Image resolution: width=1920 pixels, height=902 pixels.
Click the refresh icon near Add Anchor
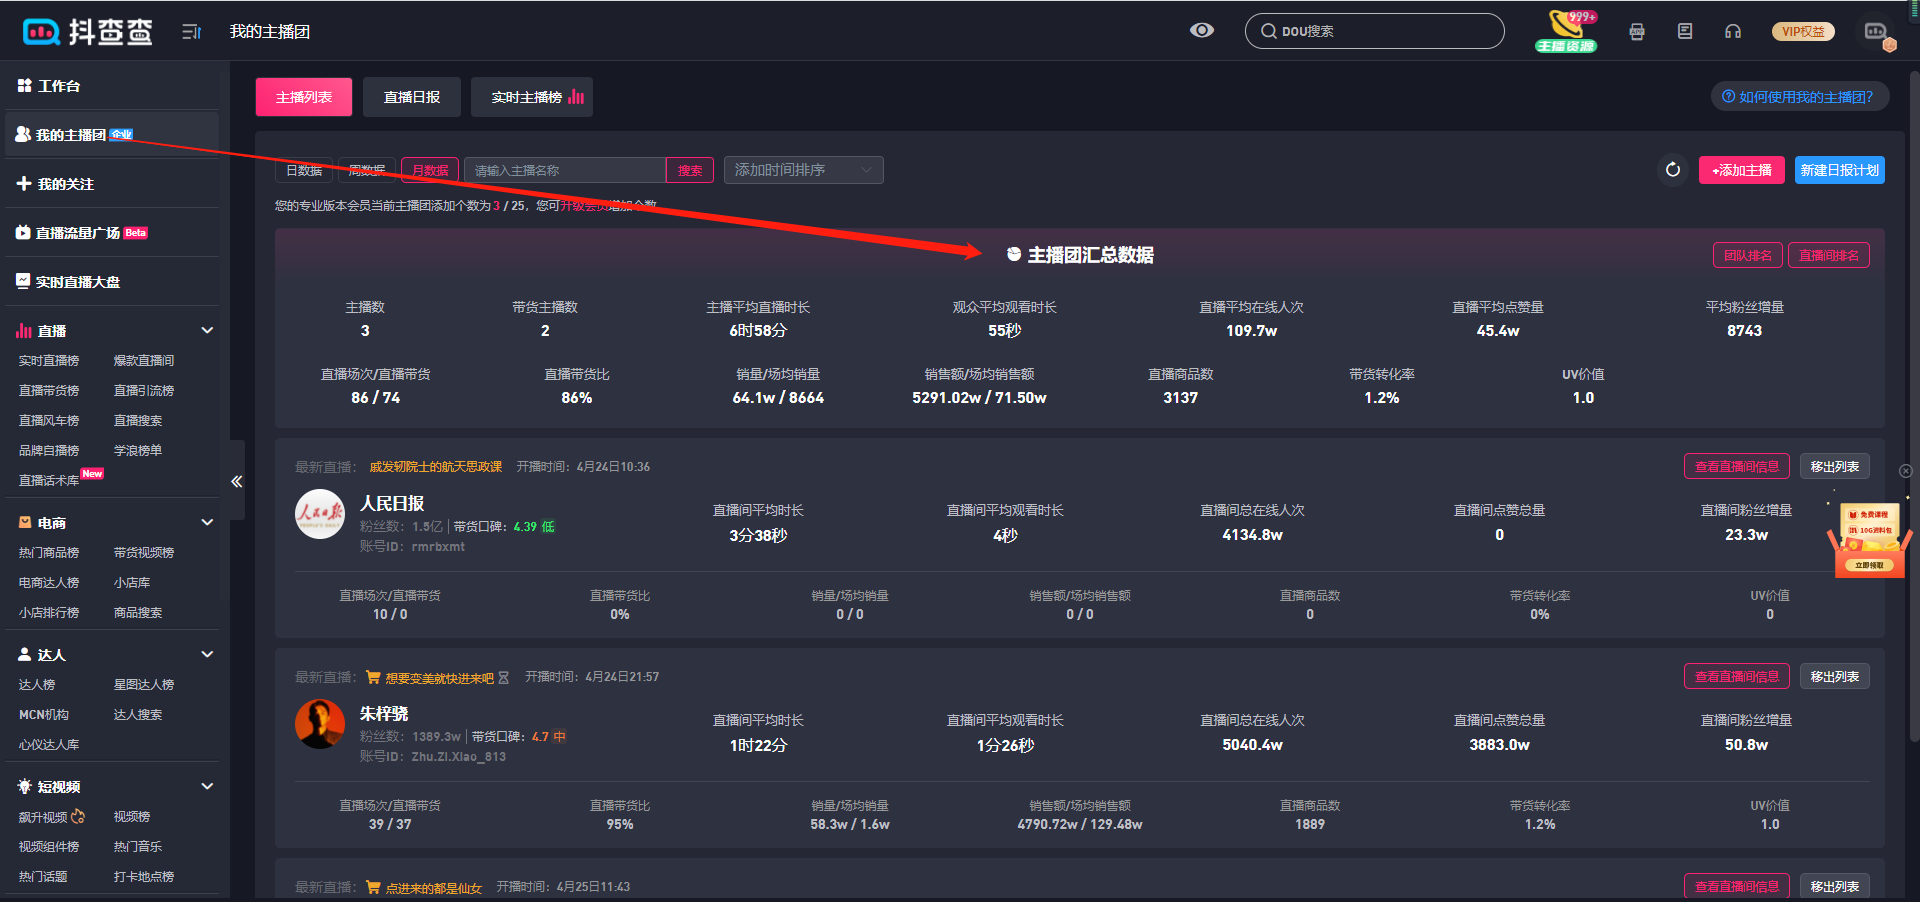click(1672, 170)
